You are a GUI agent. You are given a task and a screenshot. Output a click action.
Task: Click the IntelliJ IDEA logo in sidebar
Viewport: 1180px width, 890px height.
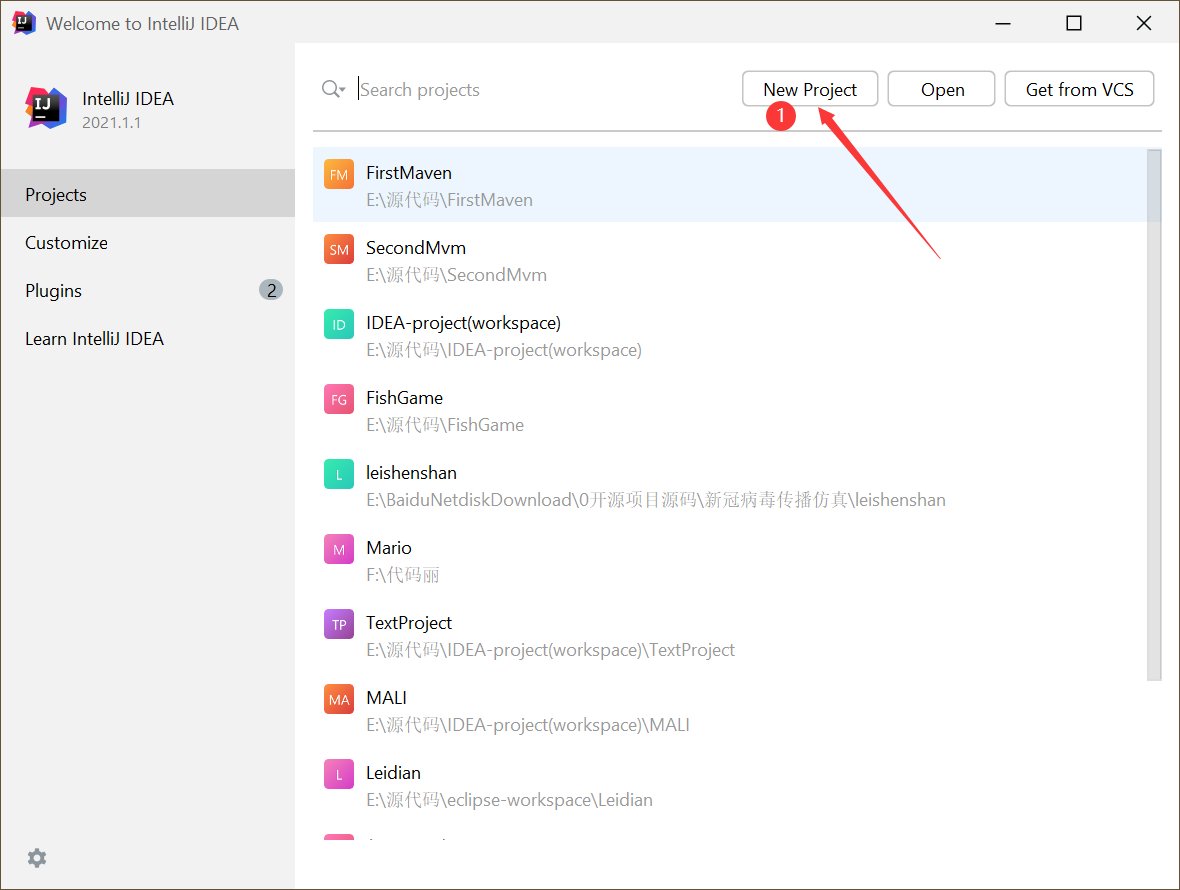tap(46, 108)
